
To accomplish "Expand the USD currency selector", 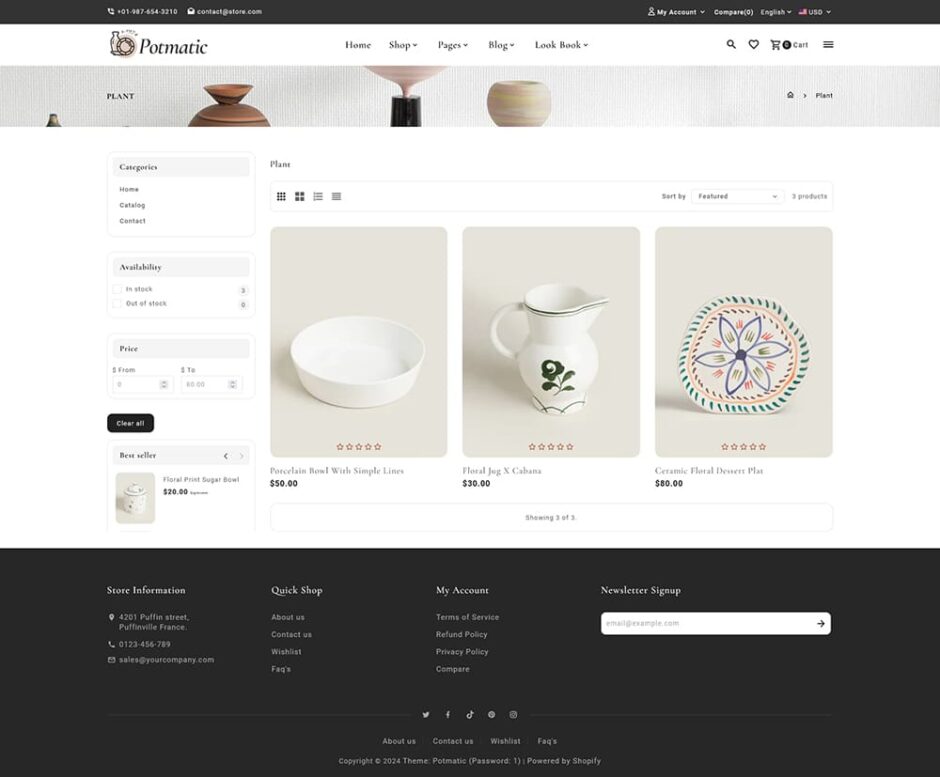I will coord(815,12).
